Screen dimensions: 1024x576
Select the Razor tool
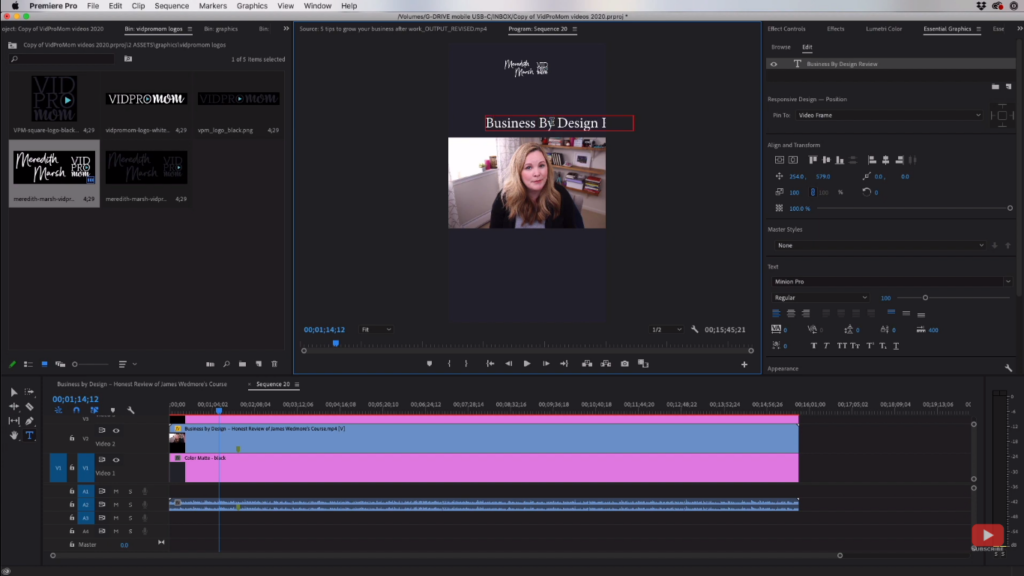pyautogui.click(x=29, y=406)
